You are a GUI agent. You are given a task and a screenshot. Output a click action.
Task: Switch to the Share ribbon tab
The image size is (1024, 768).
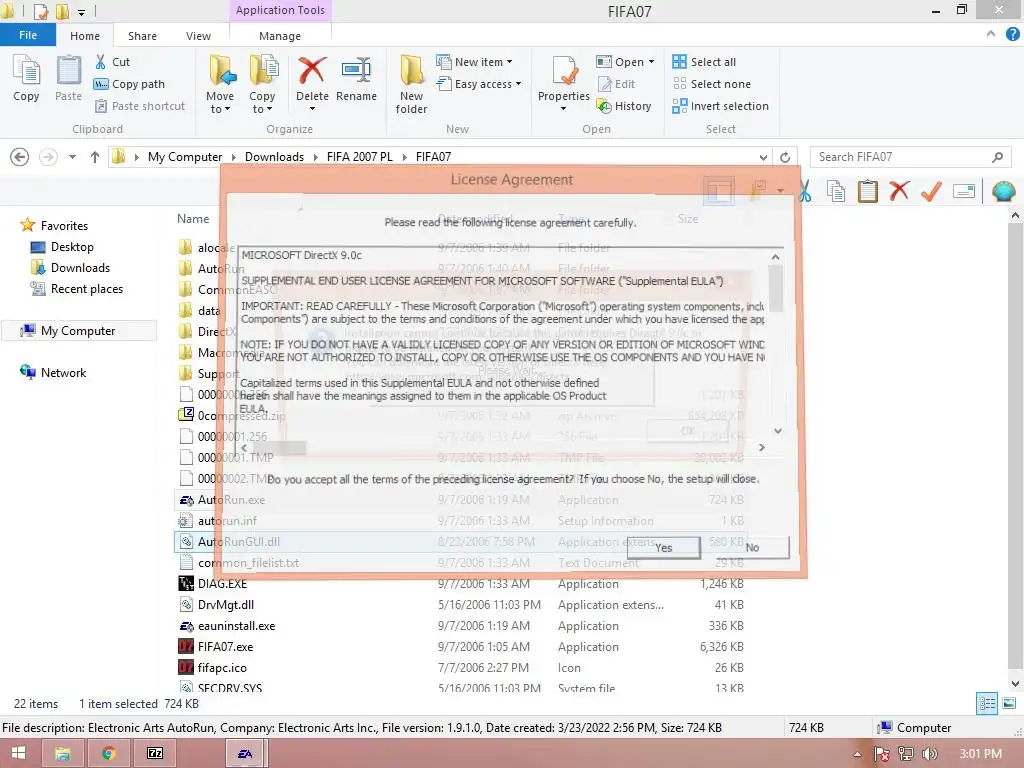[x=142, y=36]
